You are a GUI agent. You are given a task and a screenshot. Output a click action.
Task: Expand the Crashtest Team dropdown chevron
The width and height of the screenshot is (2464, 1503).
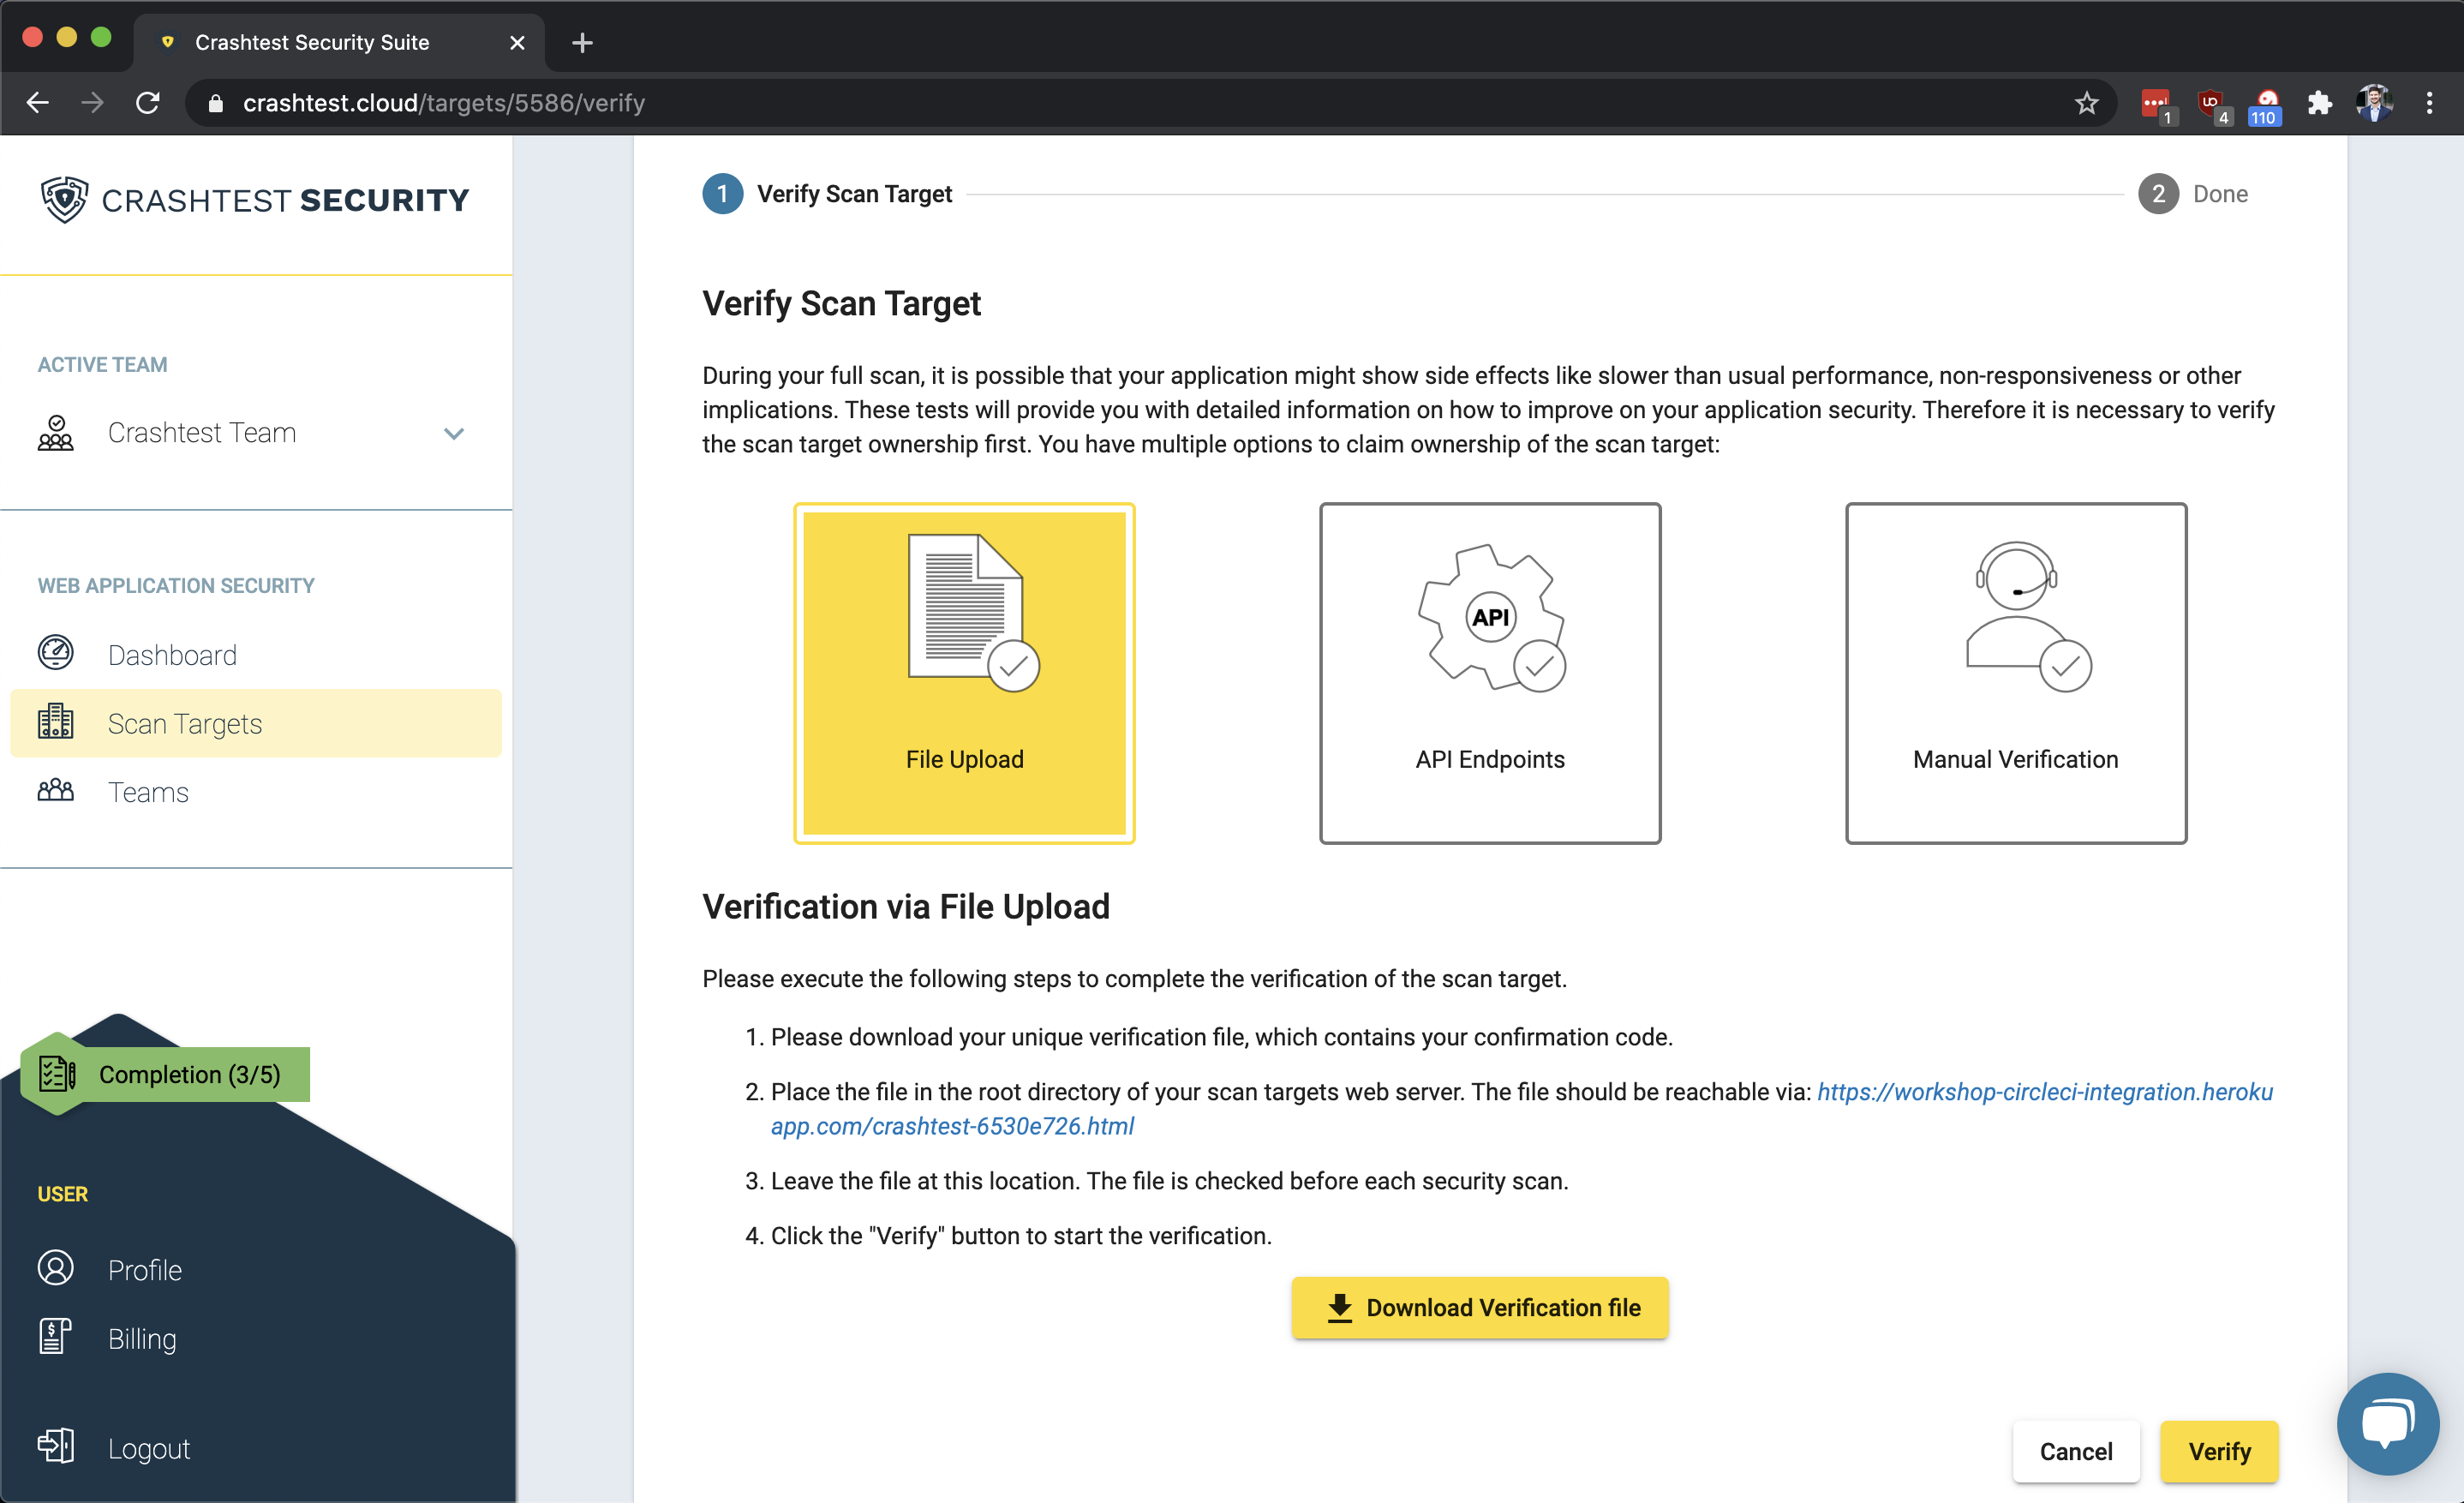click(x=454, y=433)
